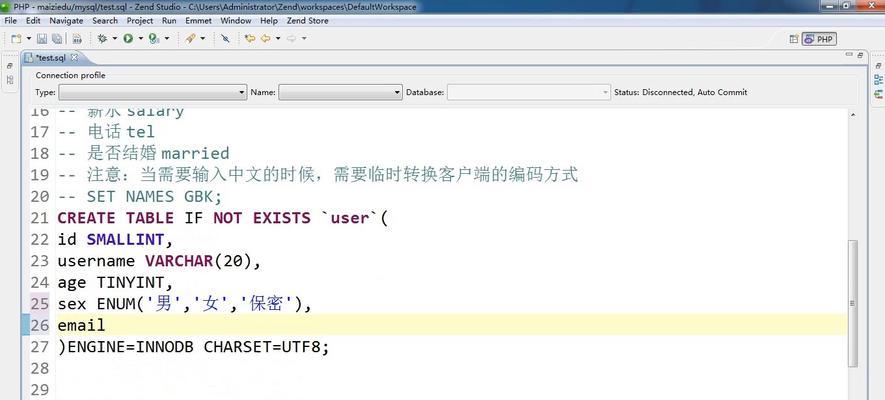The height and width of the screenshot is (400, 885).
Task: Switch to the PHP perspective
Action: click(x=820, y=39)
